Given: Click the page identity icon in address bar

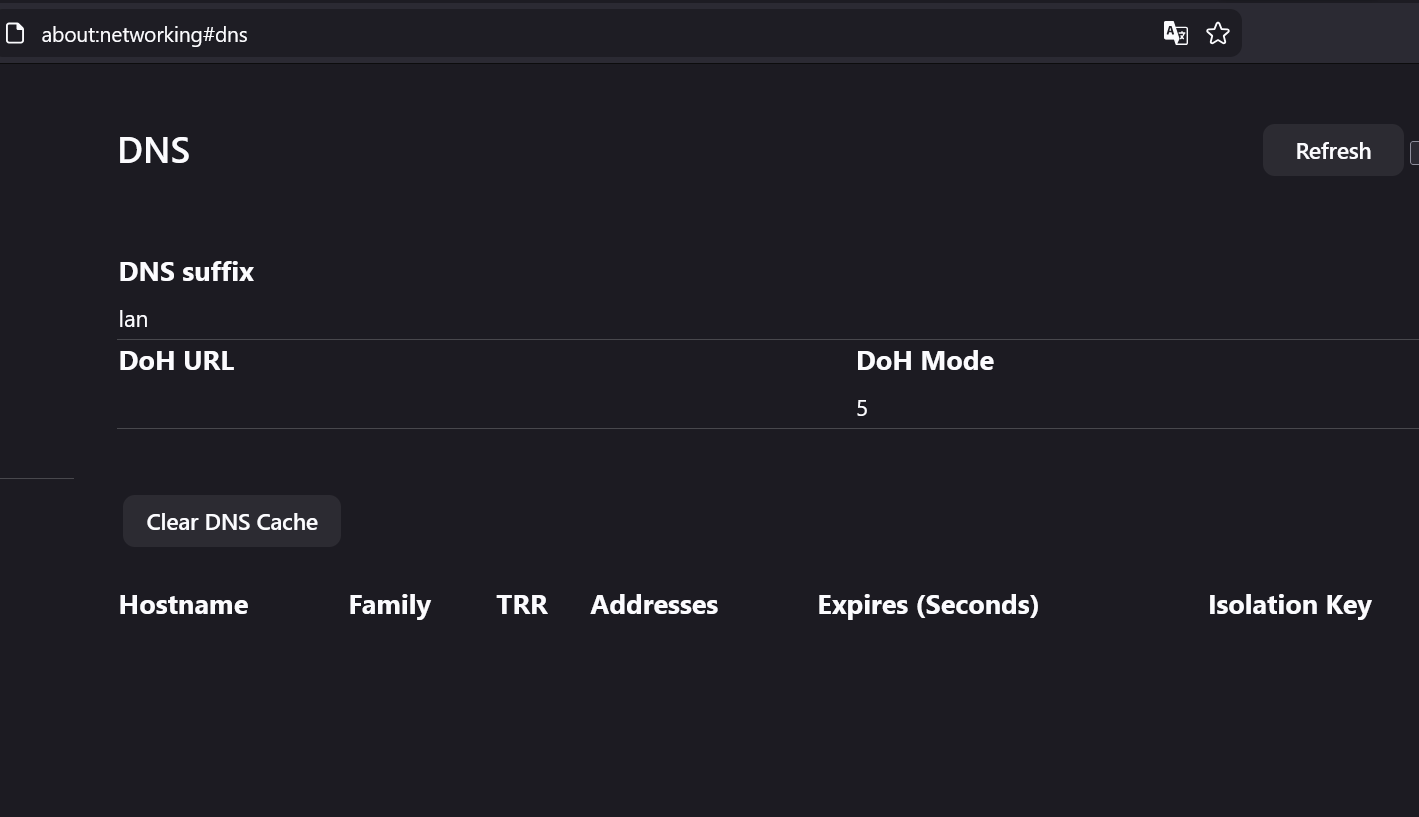Looking at the screenshot, I should point(15,34).
